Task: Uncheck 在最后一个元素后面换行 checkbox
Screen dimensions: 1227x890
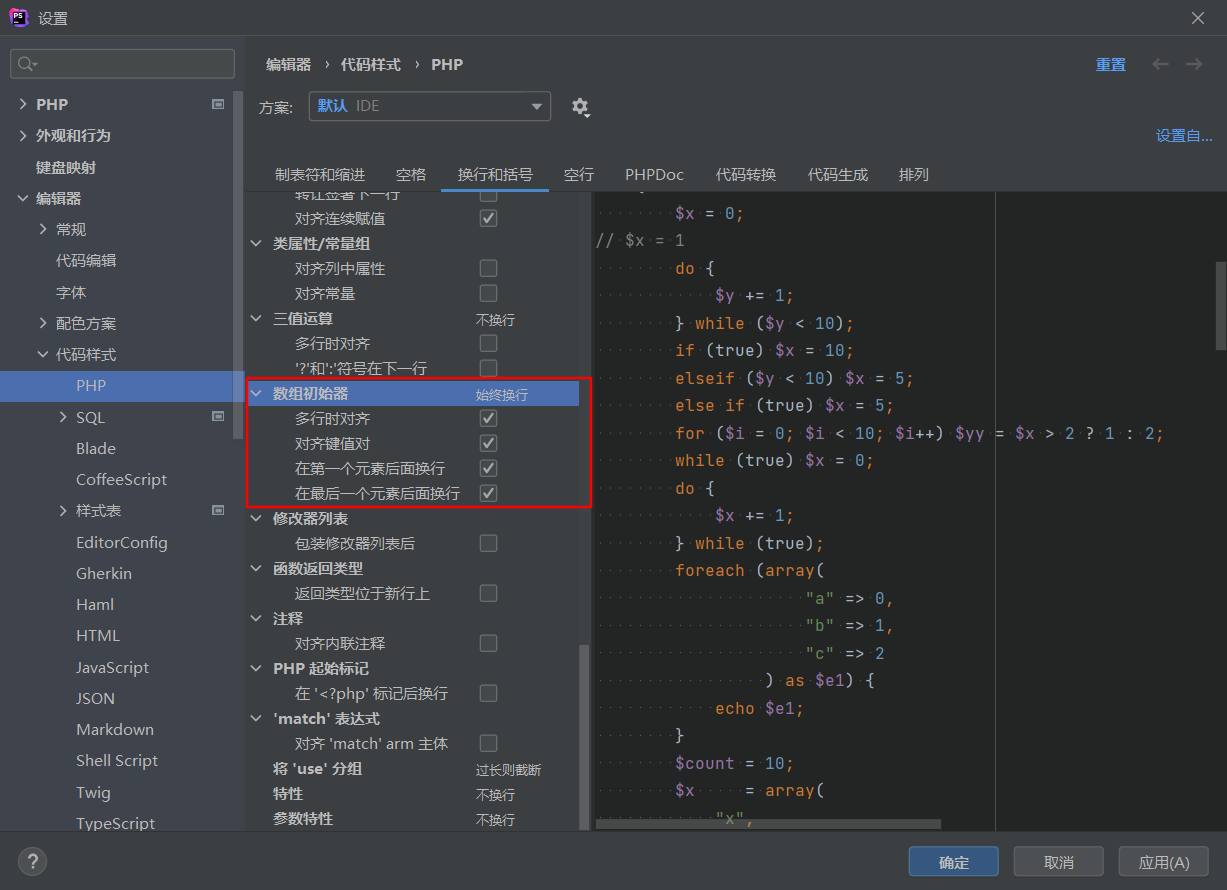Action: pos(488,493)
